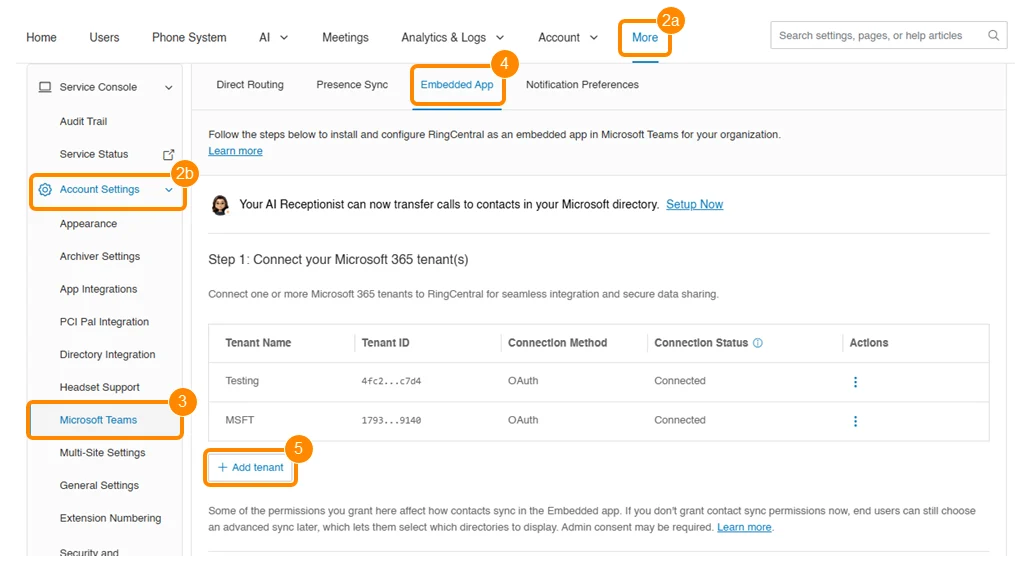This screenshot has width=1034, height=572.
Task: Open Service Status external link icon
Action: coord(169,154)
